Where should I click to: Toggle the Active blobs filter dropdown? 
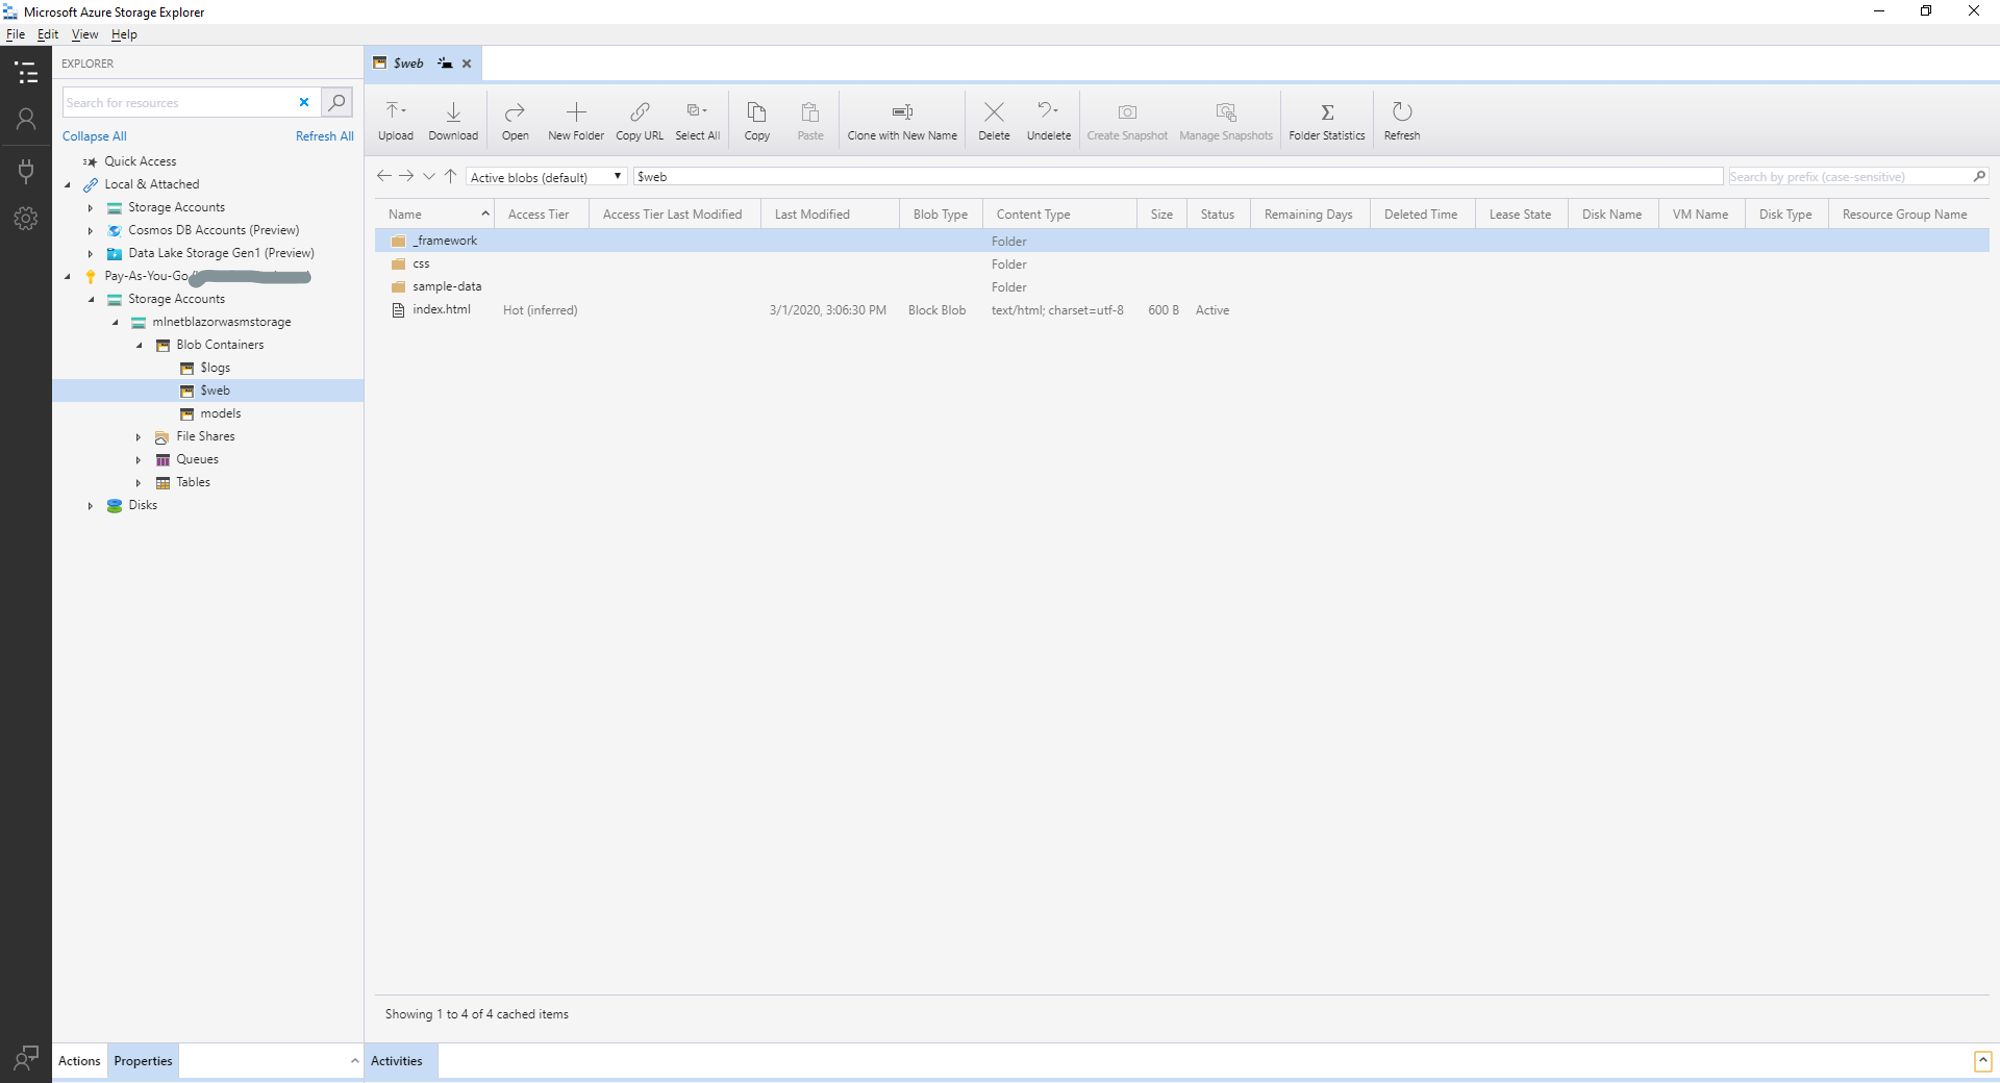615,175
